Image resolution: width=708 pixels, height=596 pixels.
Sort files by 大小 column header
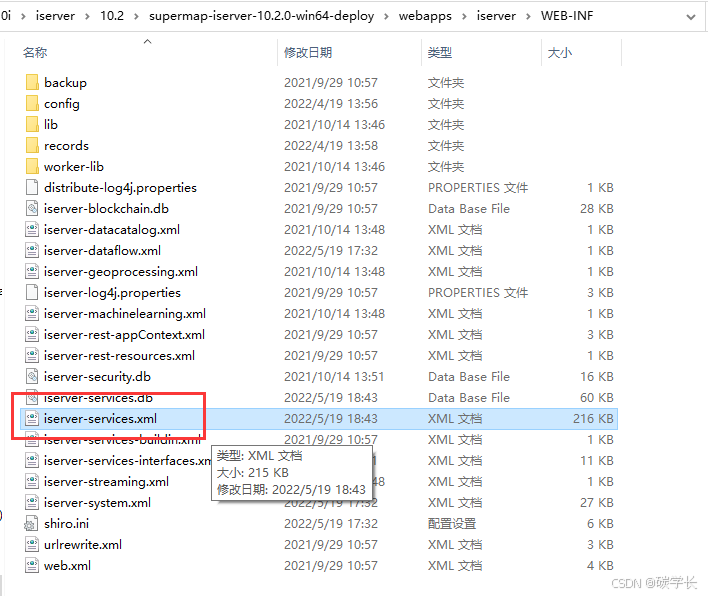560,52
